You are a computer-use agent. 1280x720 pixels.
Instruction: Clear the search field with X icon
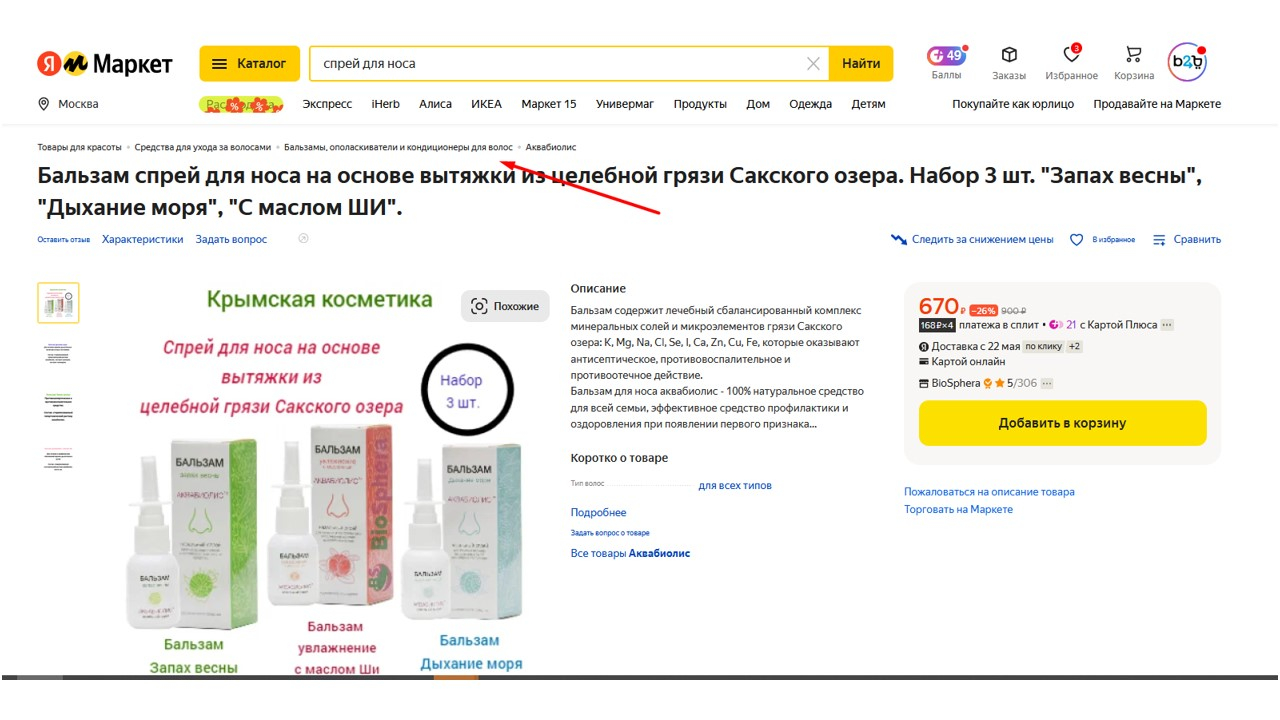[814, 64]
